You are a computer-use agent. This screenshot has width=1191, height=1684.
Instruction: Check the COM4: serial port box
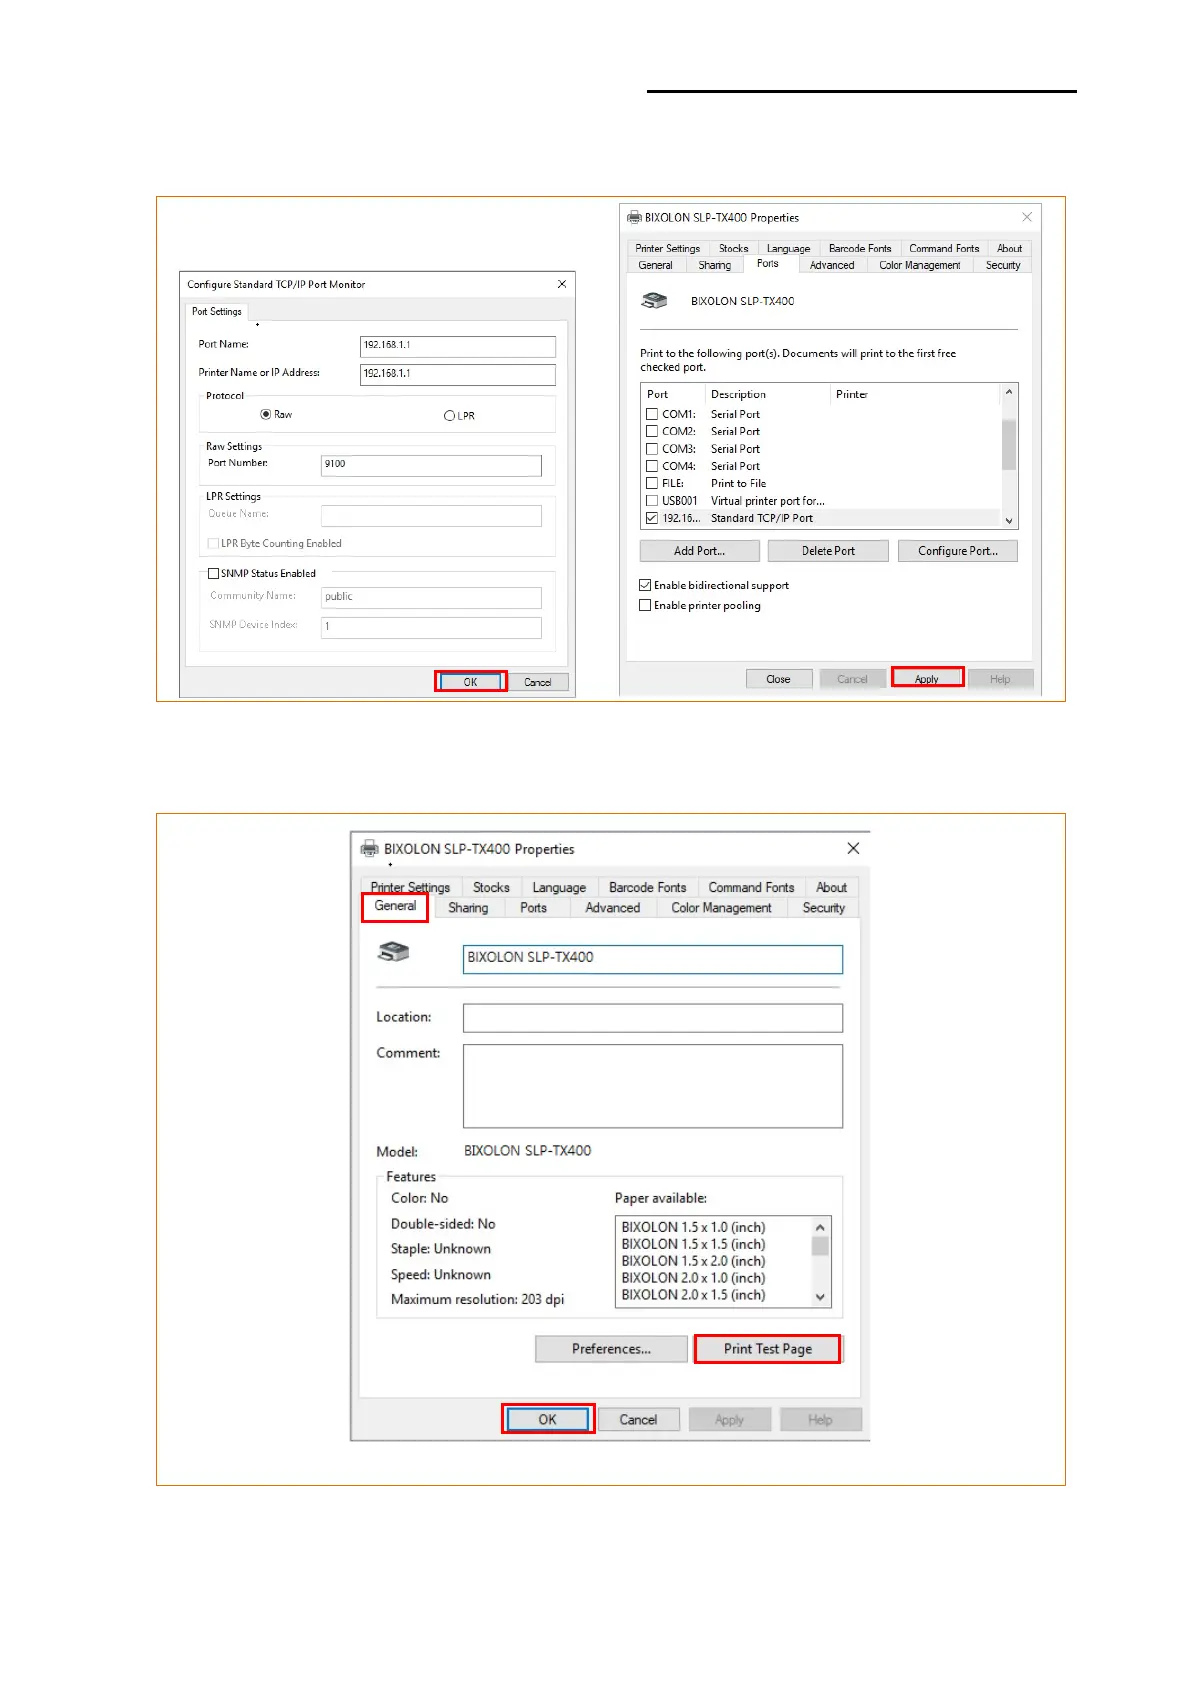pos(652,466)
